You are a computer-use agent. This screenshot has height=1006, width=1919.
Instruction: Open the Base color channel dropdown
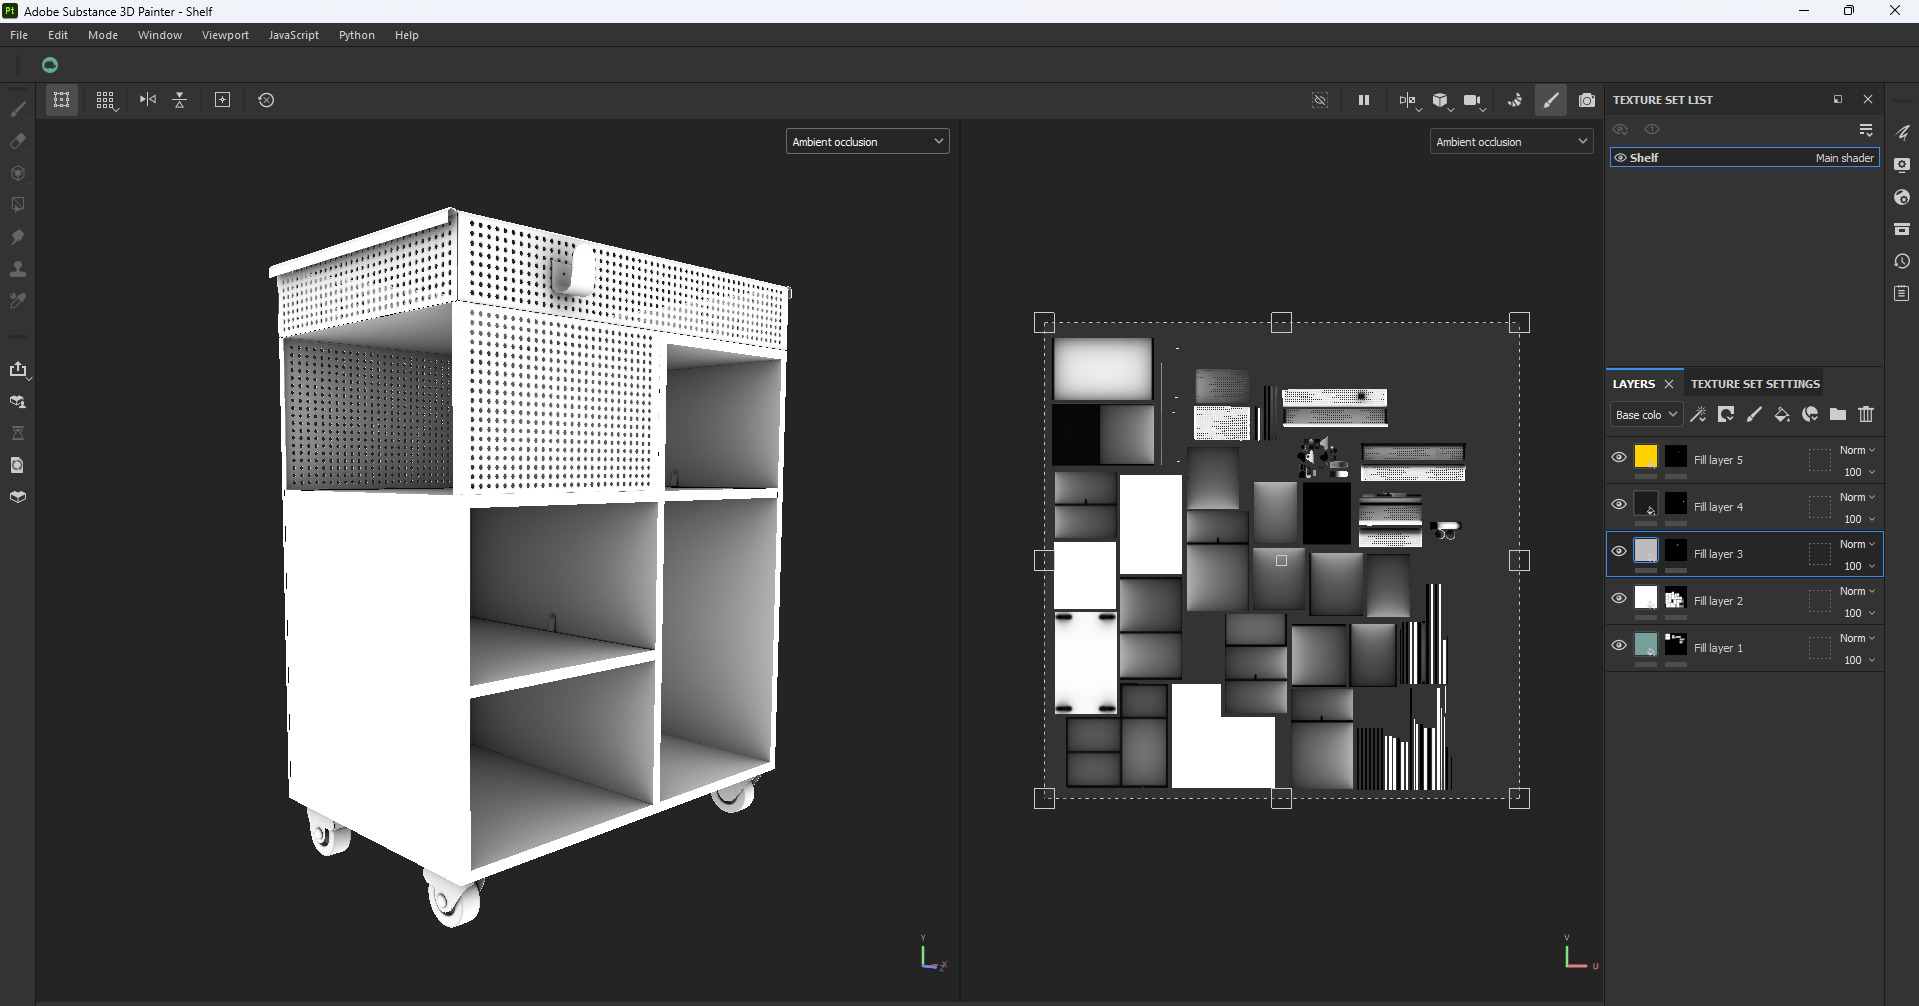(x=1646, y=415)
